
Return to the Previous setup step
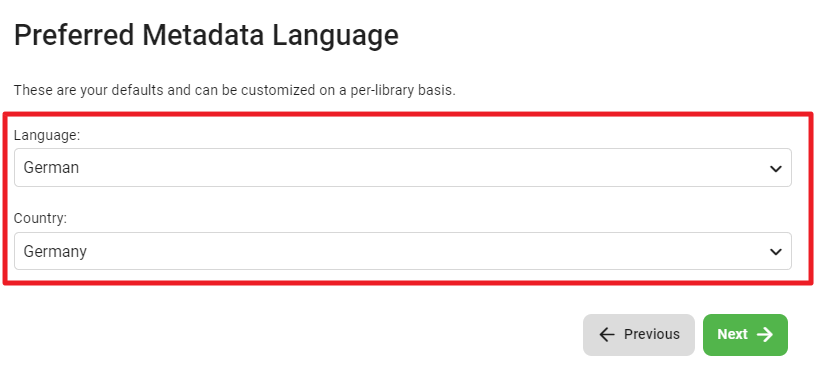[x=639, y=335]
